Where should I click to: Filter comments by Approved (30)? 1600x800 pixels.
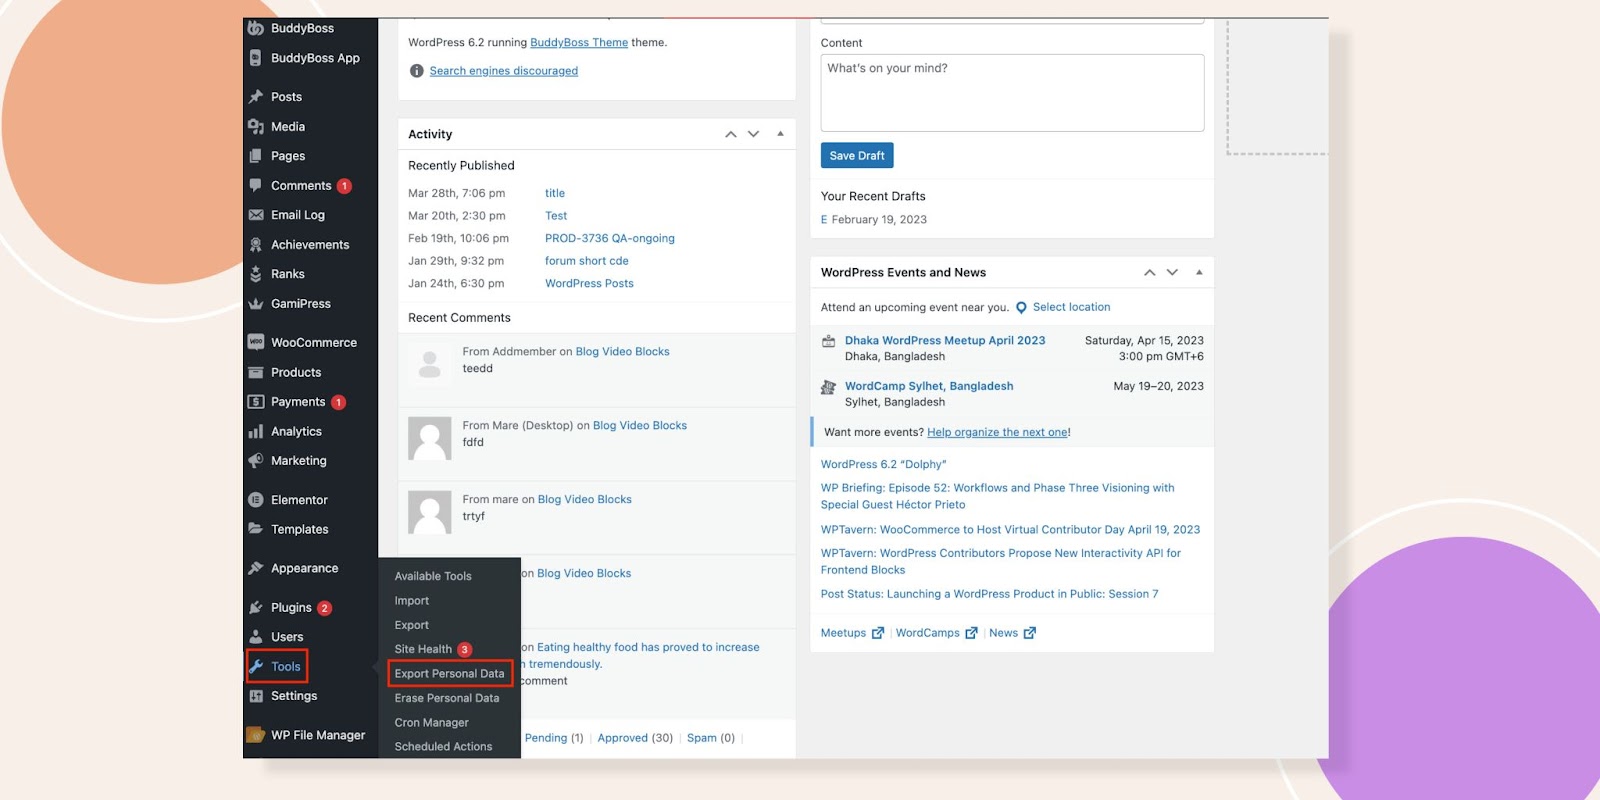[635, 738]
